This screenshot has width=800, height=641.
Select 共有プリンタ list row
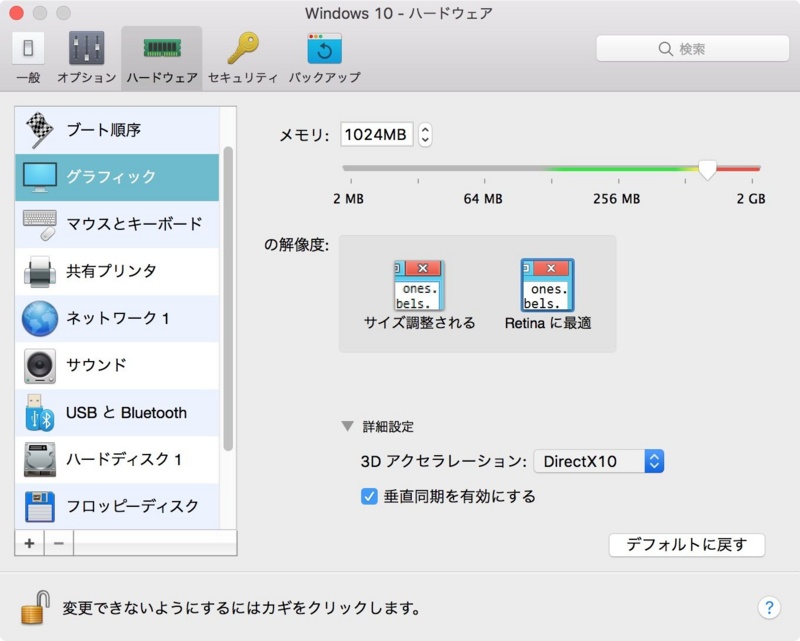tap(117, 272)
